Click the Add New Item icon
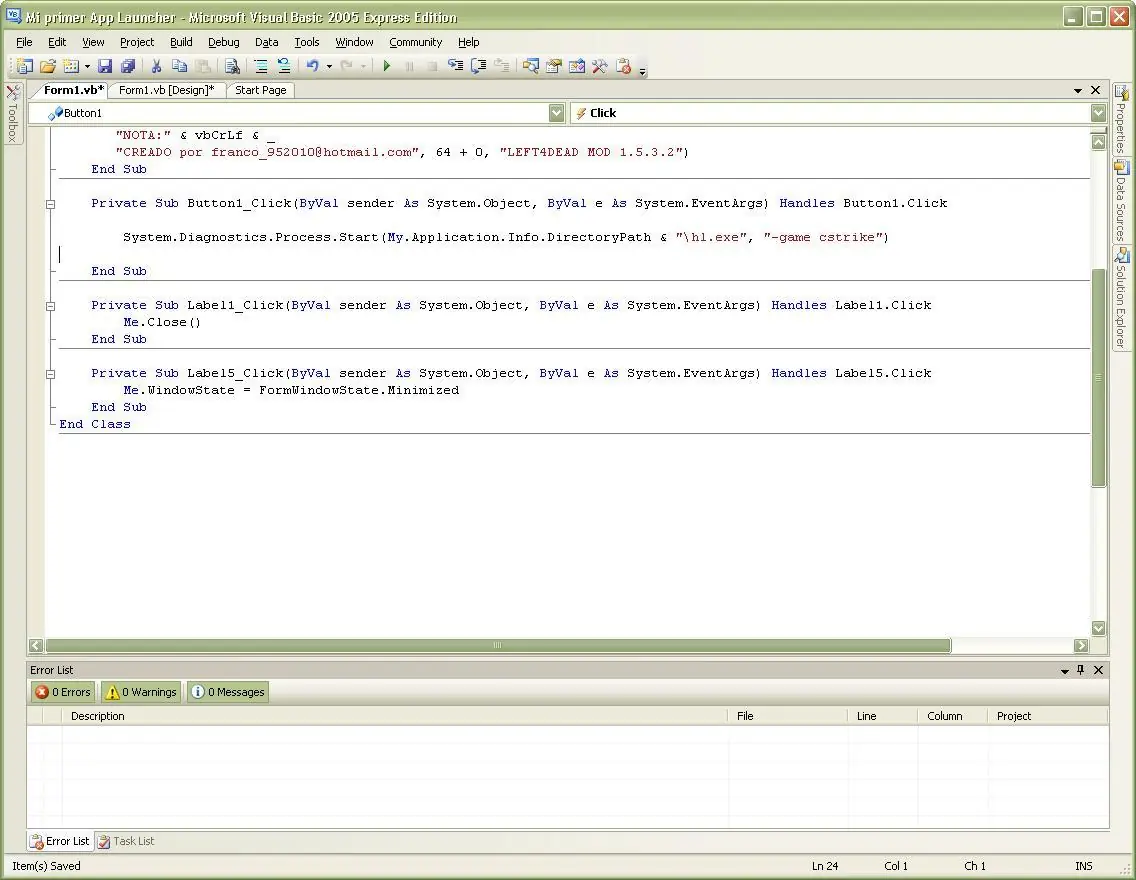This screenshot has width=1136, height=880. 71,67
